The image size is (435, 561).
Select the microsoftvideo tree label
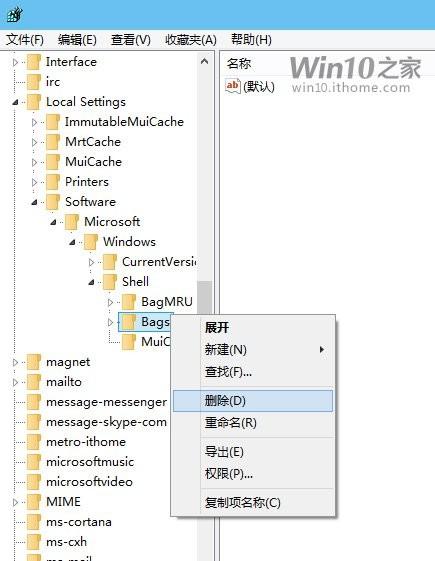[x=89, y=482]
